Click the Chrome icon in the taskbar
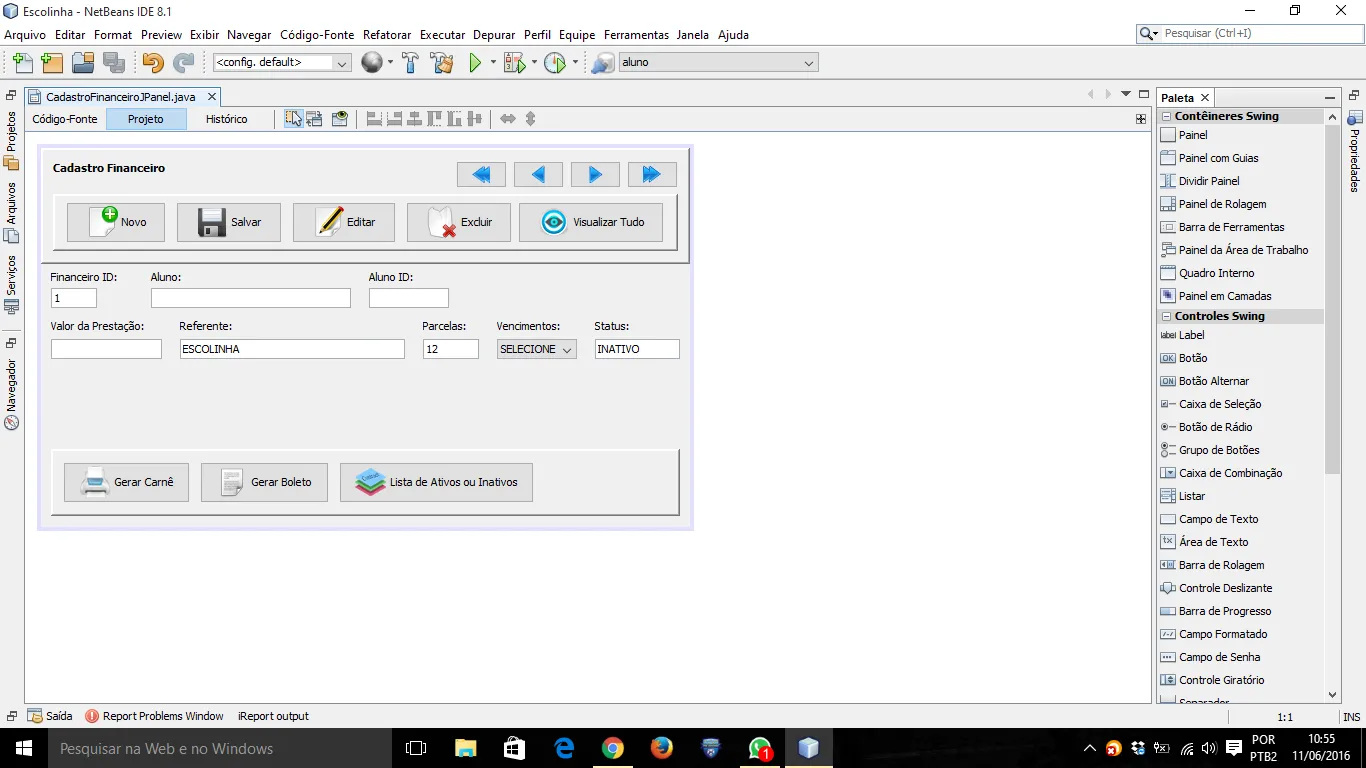Viewport: 1366px width, 768px height. tap(613, 748)
